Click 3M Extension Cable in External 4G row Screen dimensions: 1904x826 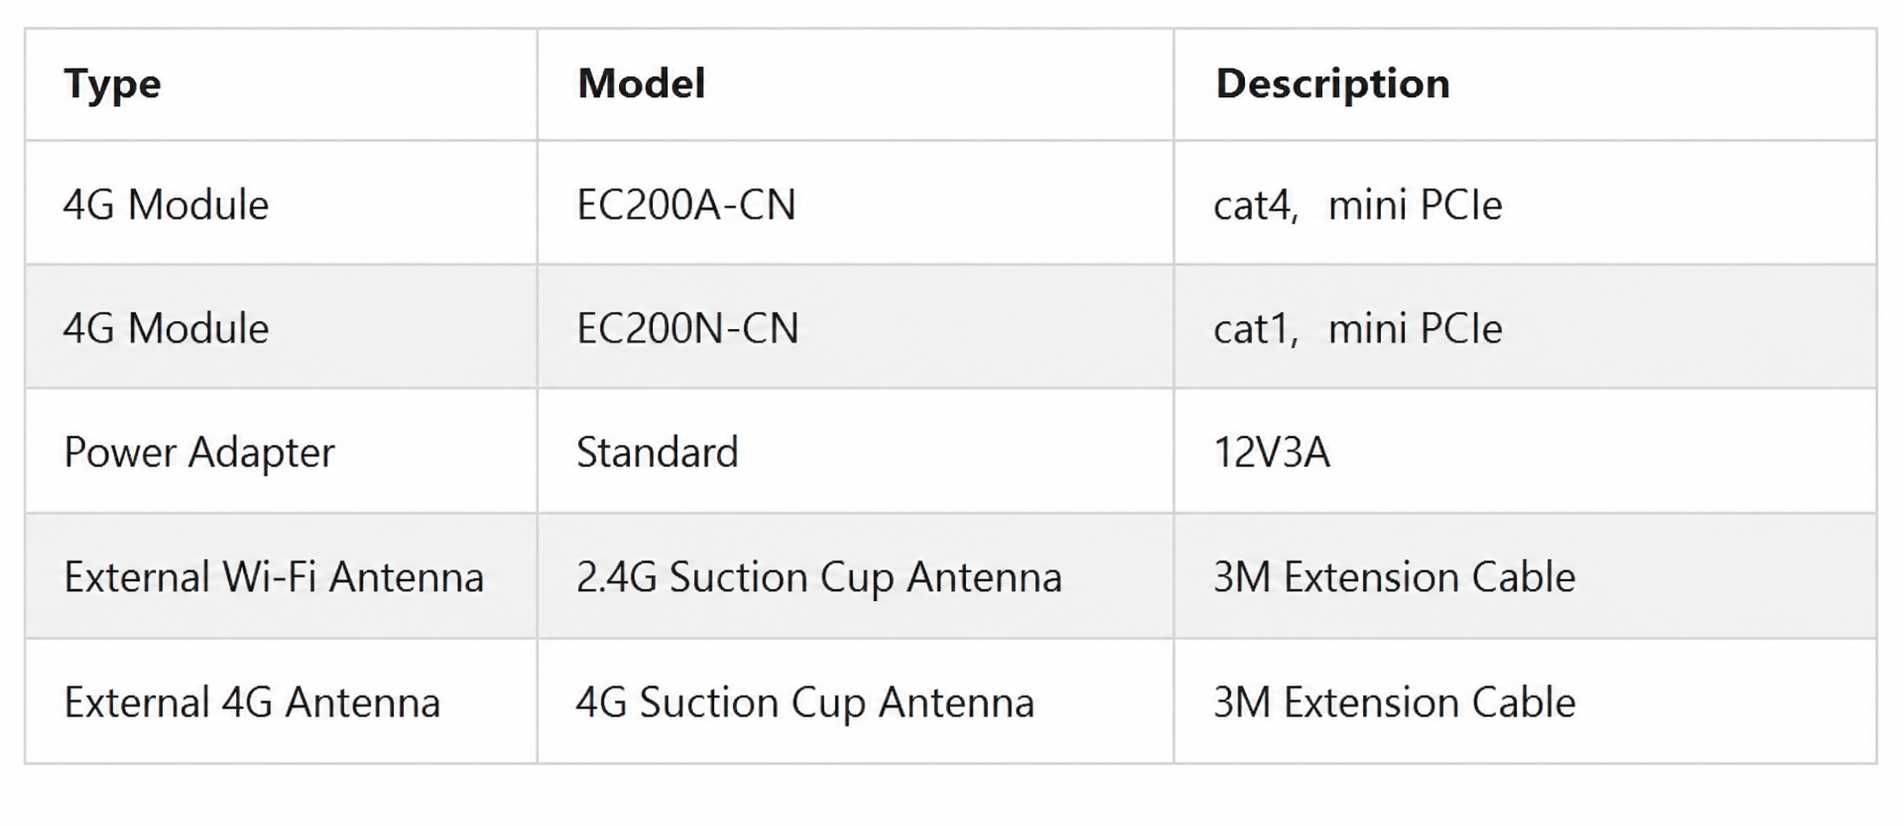tap(1394, 702)
